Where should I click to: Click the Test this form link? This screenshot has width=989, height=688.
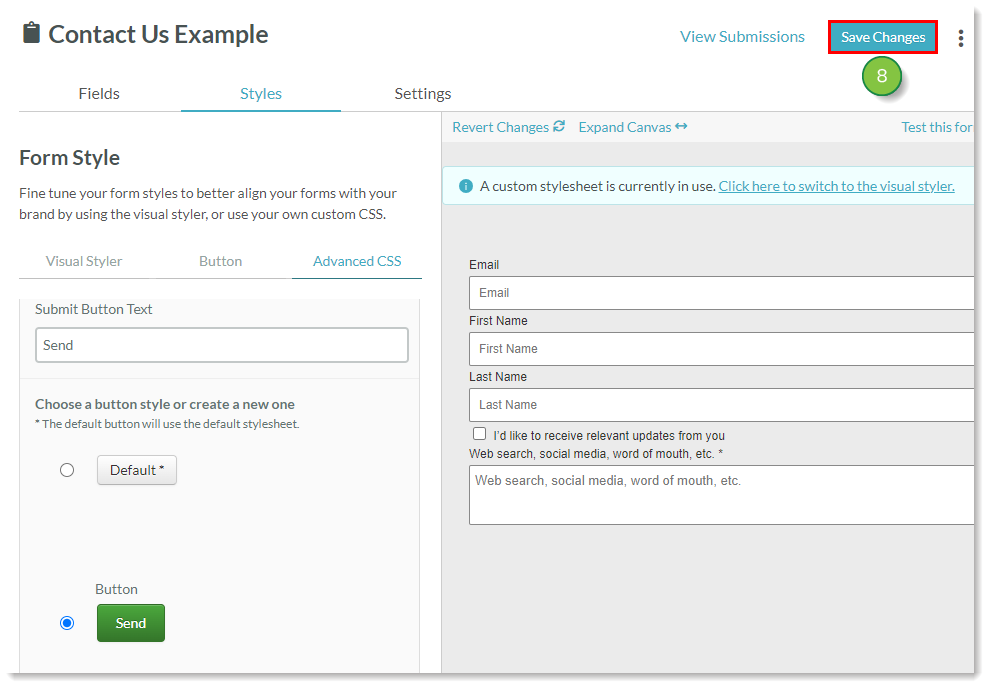[937, 127]
